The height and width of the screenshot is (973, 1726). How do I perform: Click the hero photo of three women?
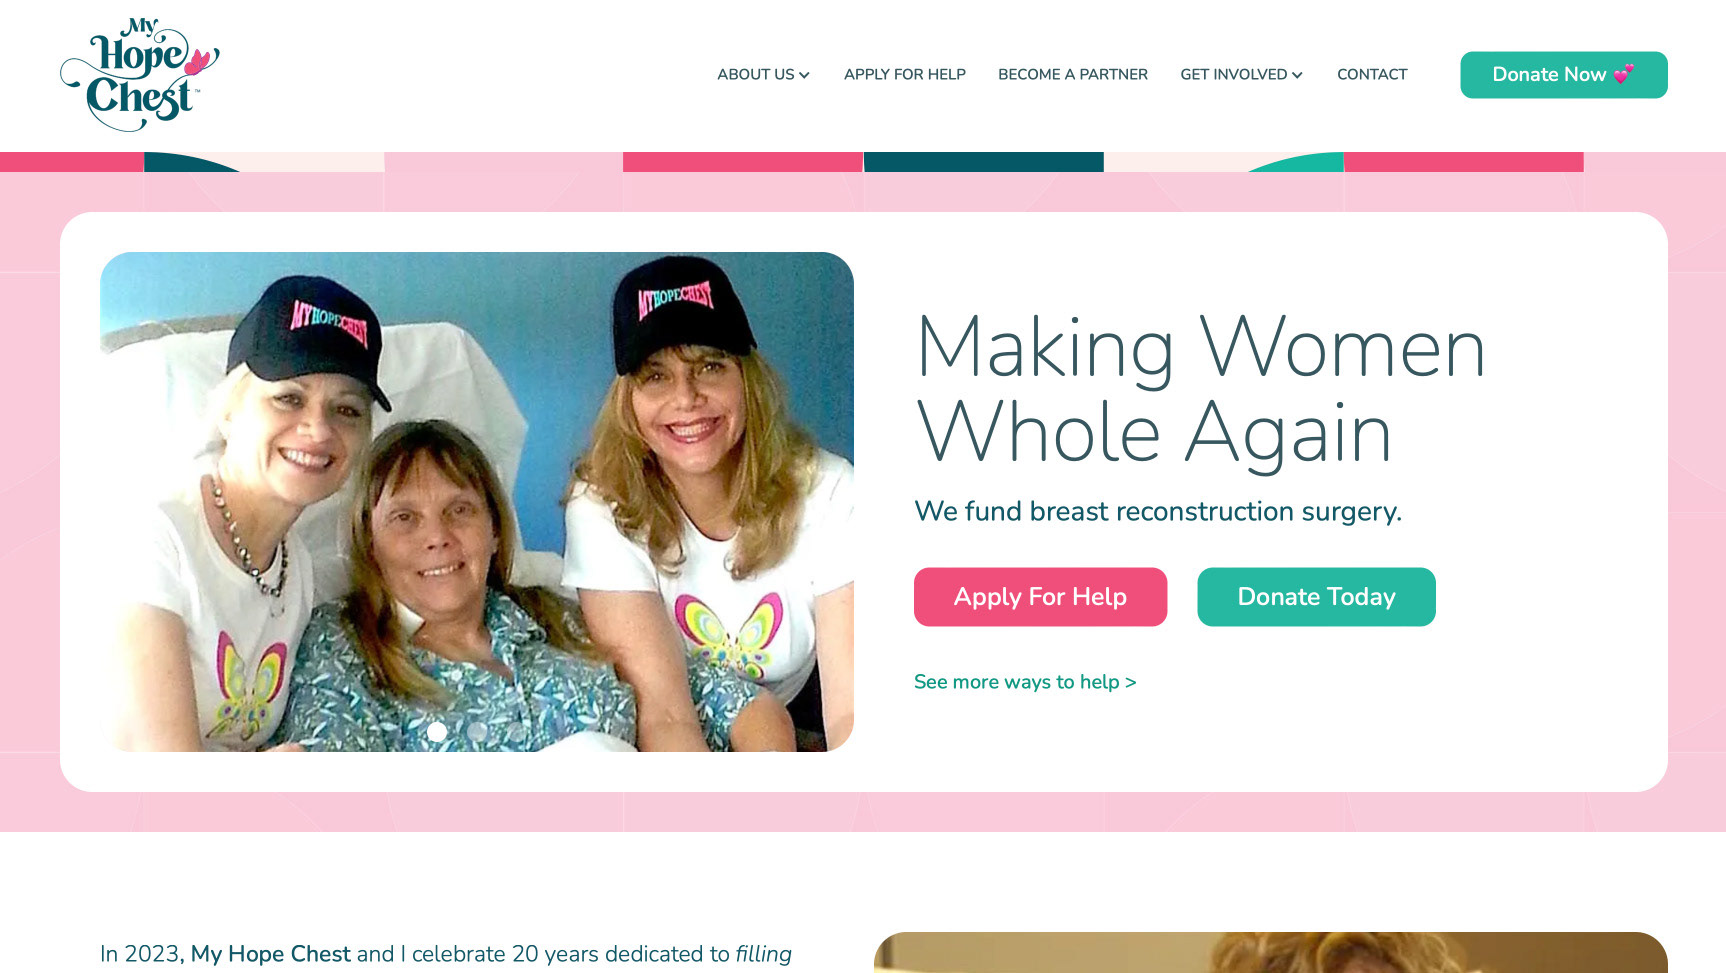[477, 502]
